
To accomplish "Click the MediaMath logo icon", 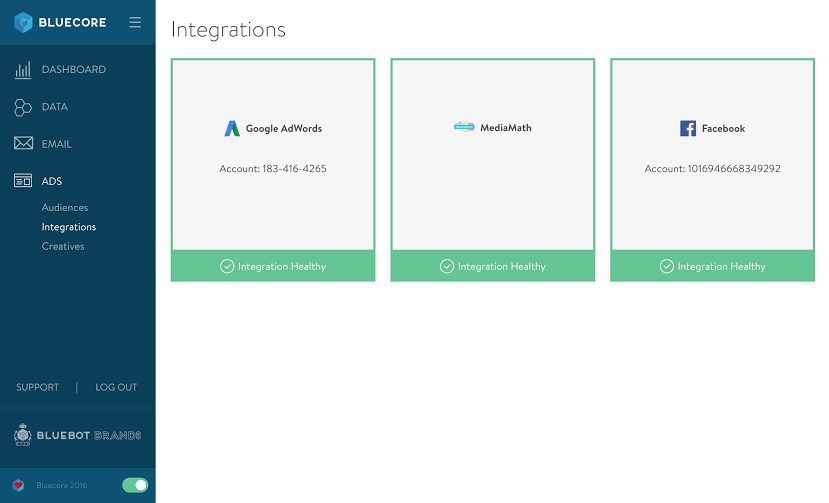I will 464,127.
